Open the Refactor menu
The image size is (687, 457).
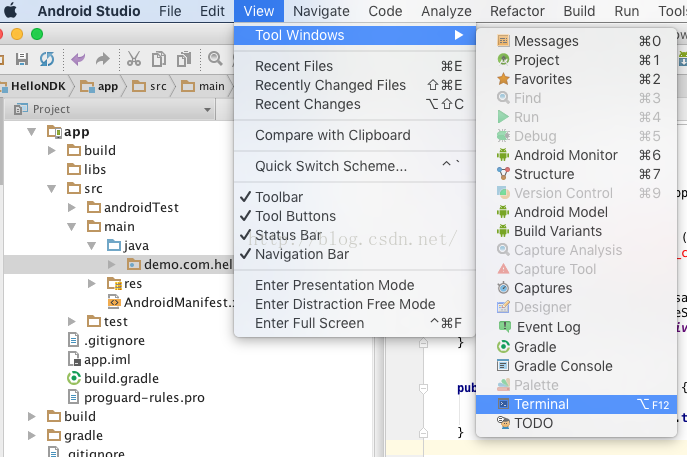pyautogui.click(x=517, y=11)
